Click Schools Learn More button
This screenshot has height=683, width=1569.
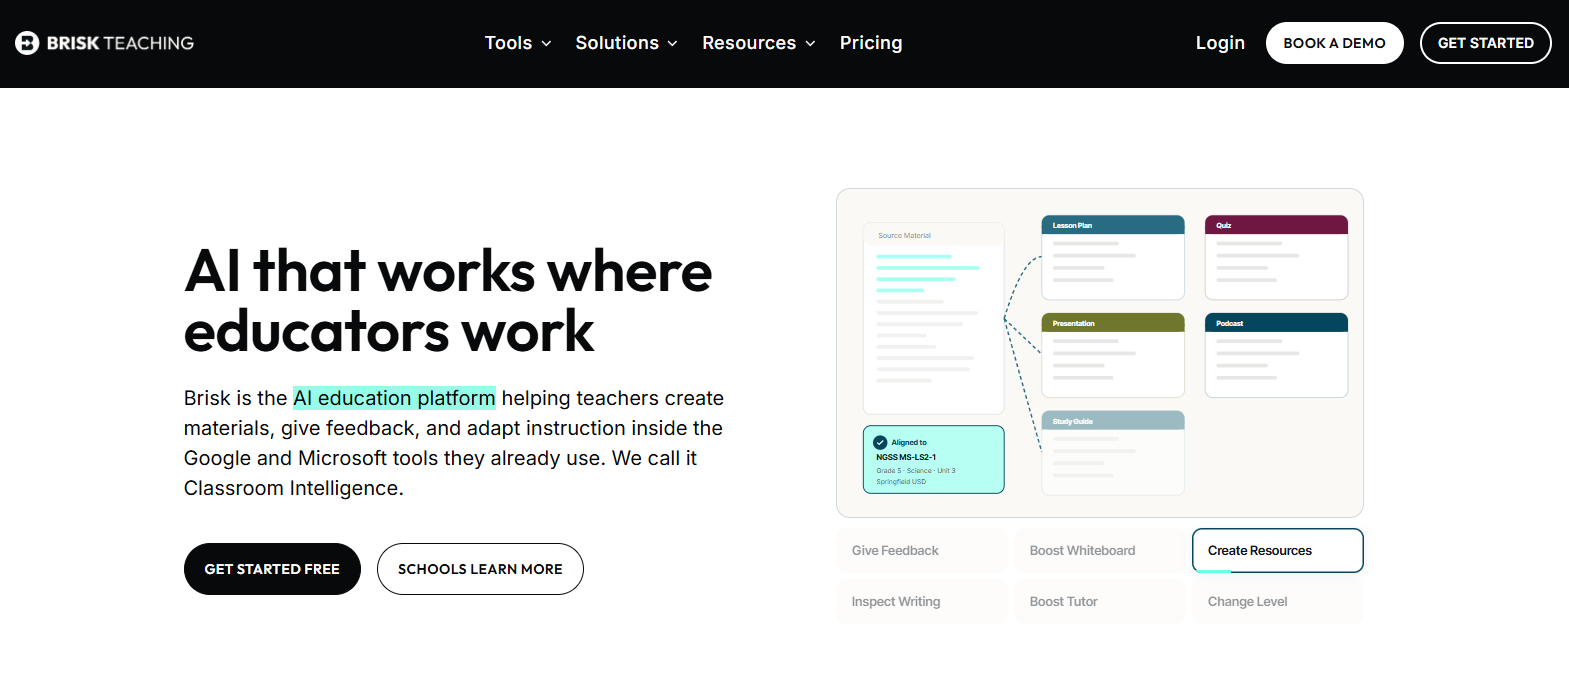(x=480, y=569)
